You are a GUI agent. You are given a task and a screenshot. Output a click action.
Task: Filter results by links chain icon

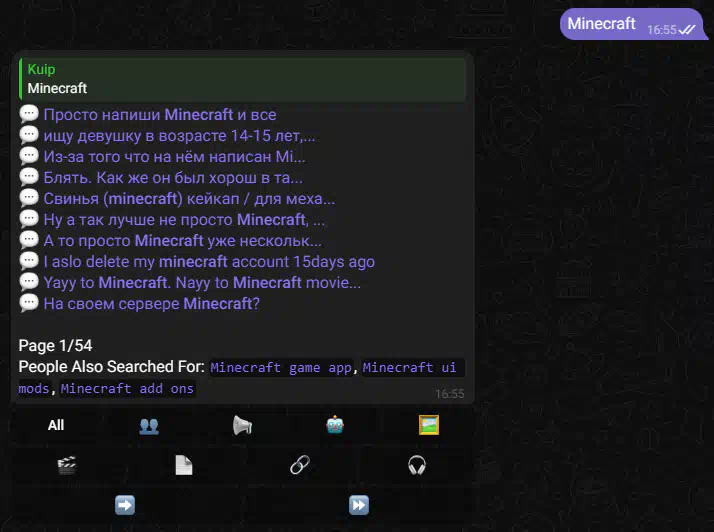tap(300, 465)
